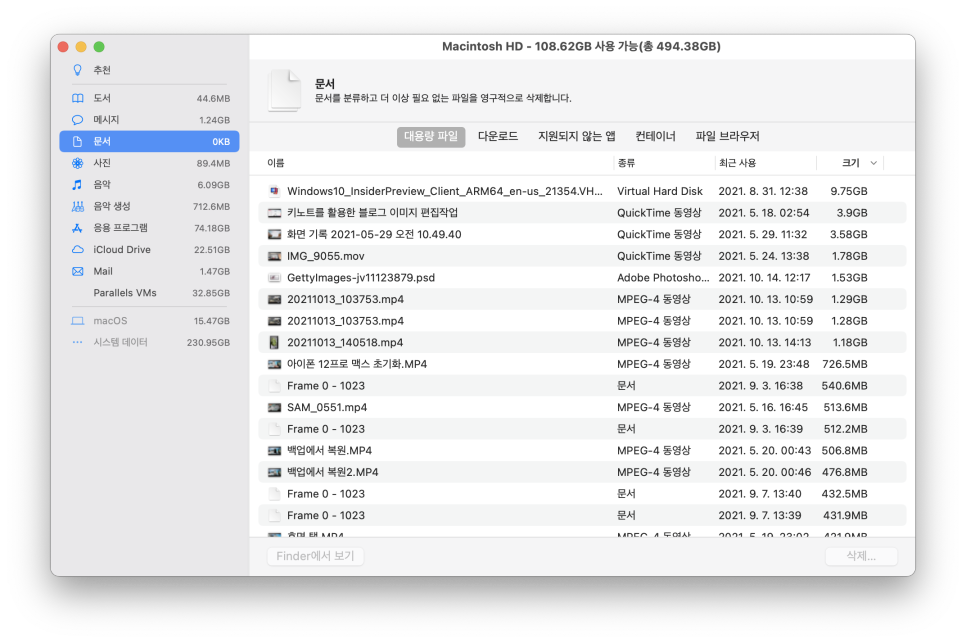Click the 9.75GB size value
966x643 pixels.
coord(849,192)
